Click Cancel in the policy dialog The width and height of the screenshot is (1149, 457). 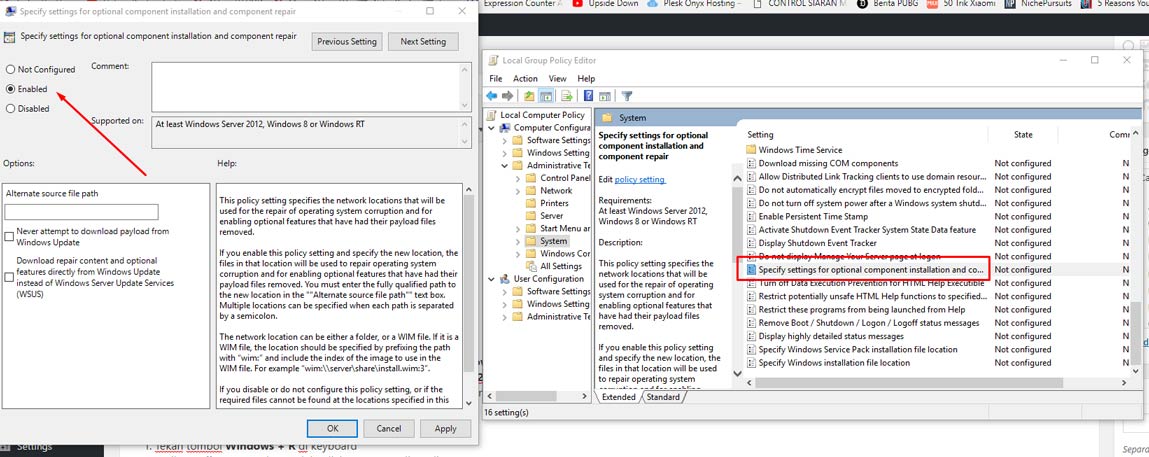point(388,428)
